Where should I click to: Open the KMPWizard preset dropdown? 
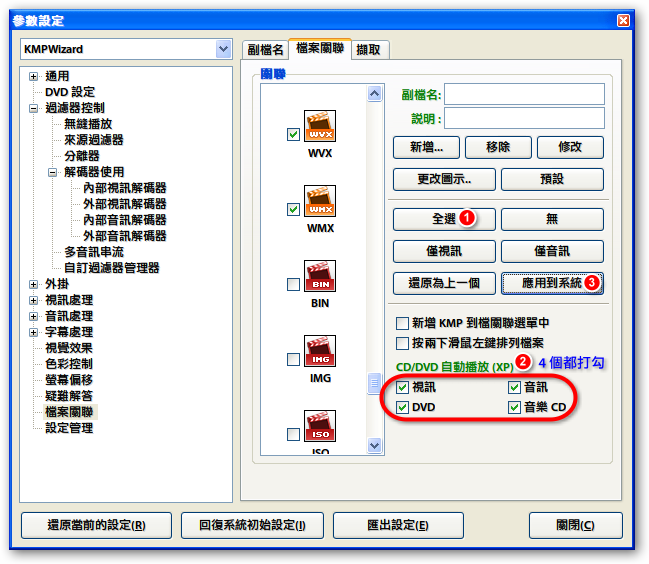click(224, 49)
